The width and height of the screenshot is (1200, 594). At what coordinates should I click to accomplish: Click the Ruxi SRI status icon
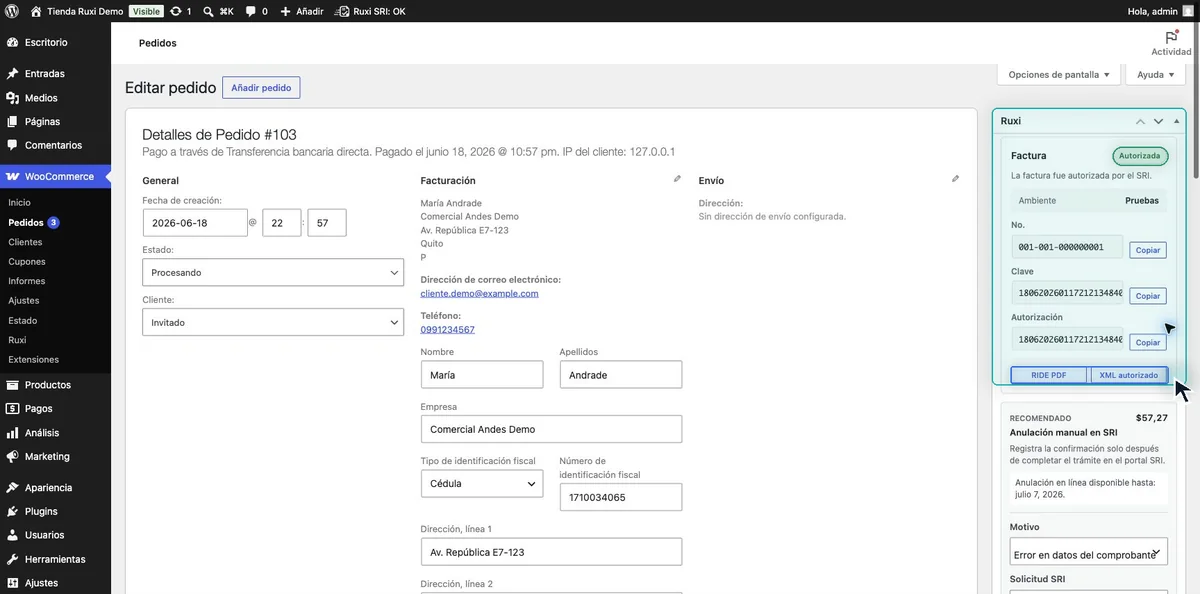[x=343, y=11]
